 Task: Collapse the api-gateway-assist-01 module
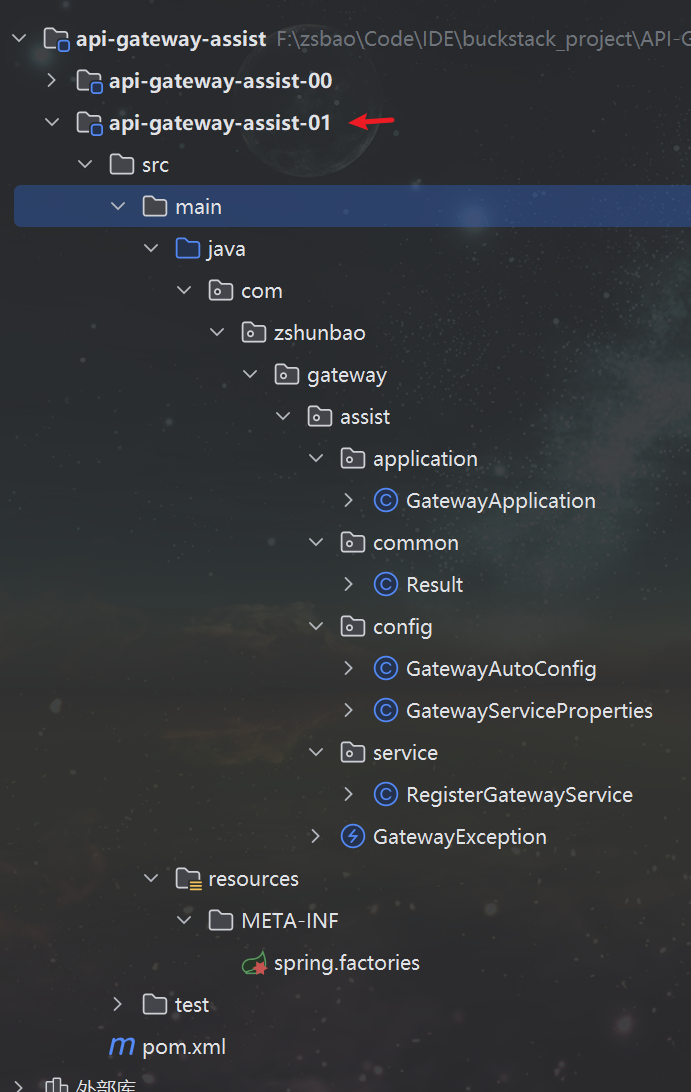pos(52,123)
